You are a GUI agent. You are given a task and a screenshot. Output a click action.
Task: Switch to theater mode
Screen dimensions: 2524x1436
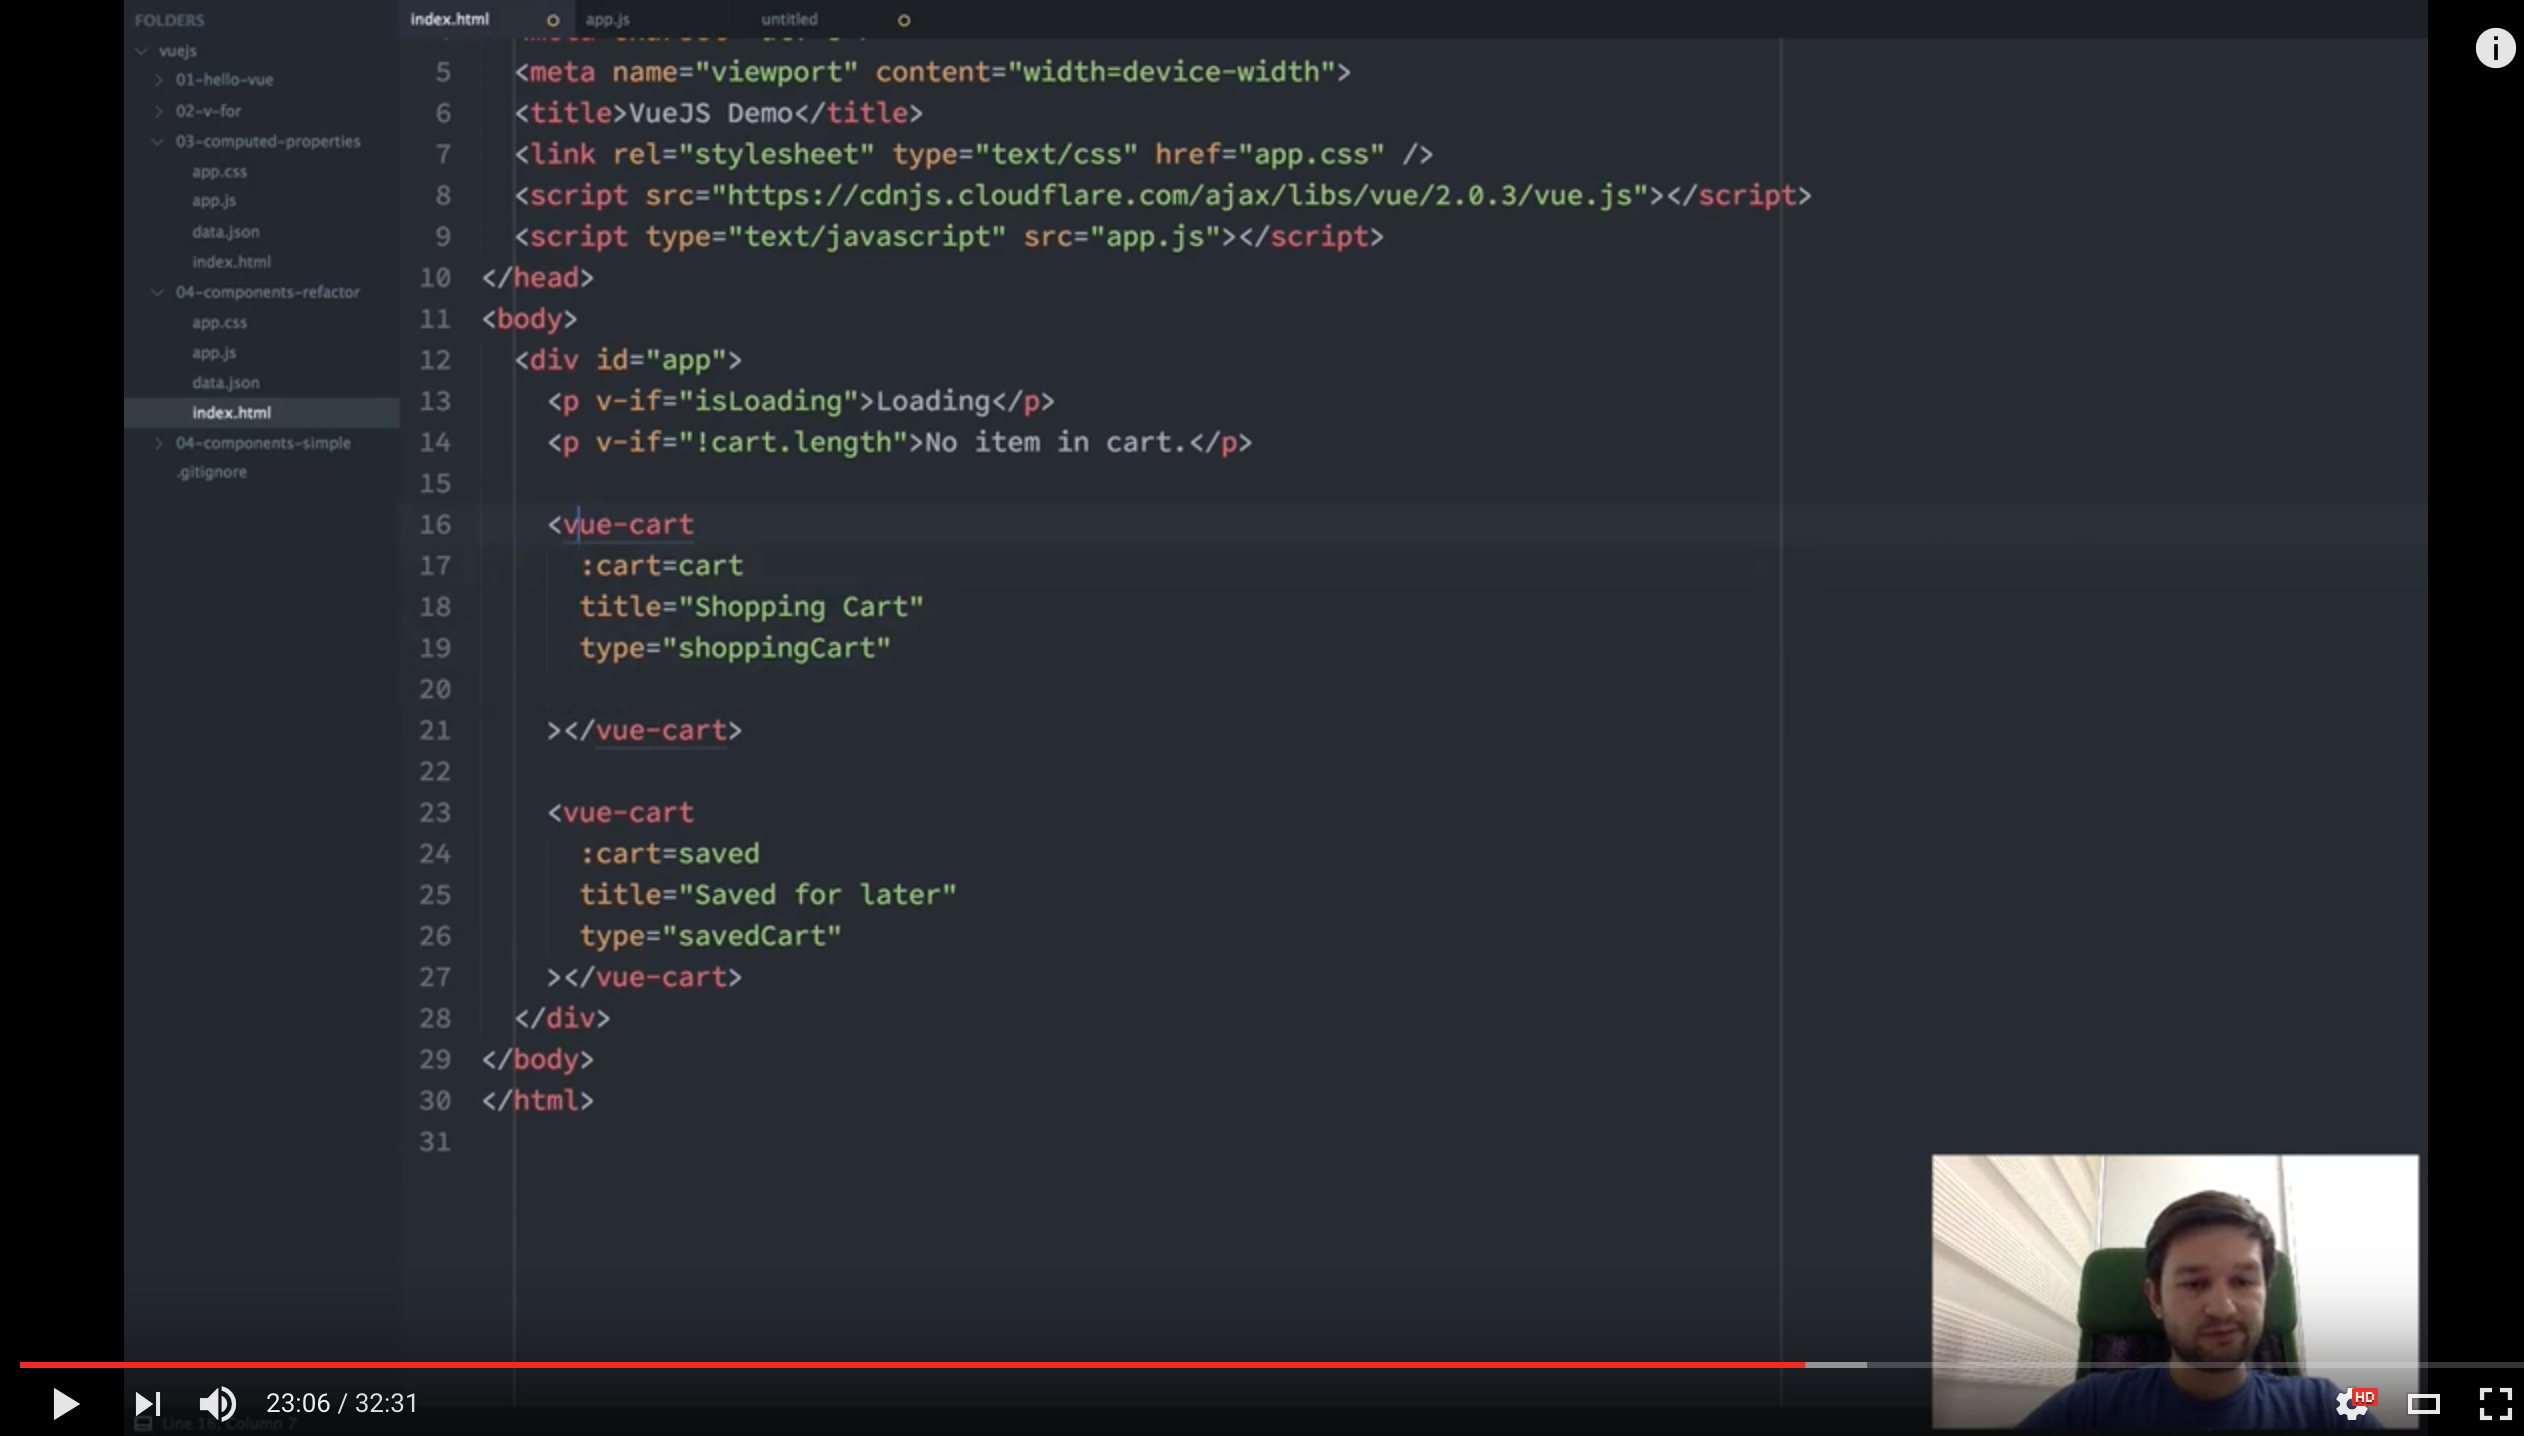pos(2424,1404)
